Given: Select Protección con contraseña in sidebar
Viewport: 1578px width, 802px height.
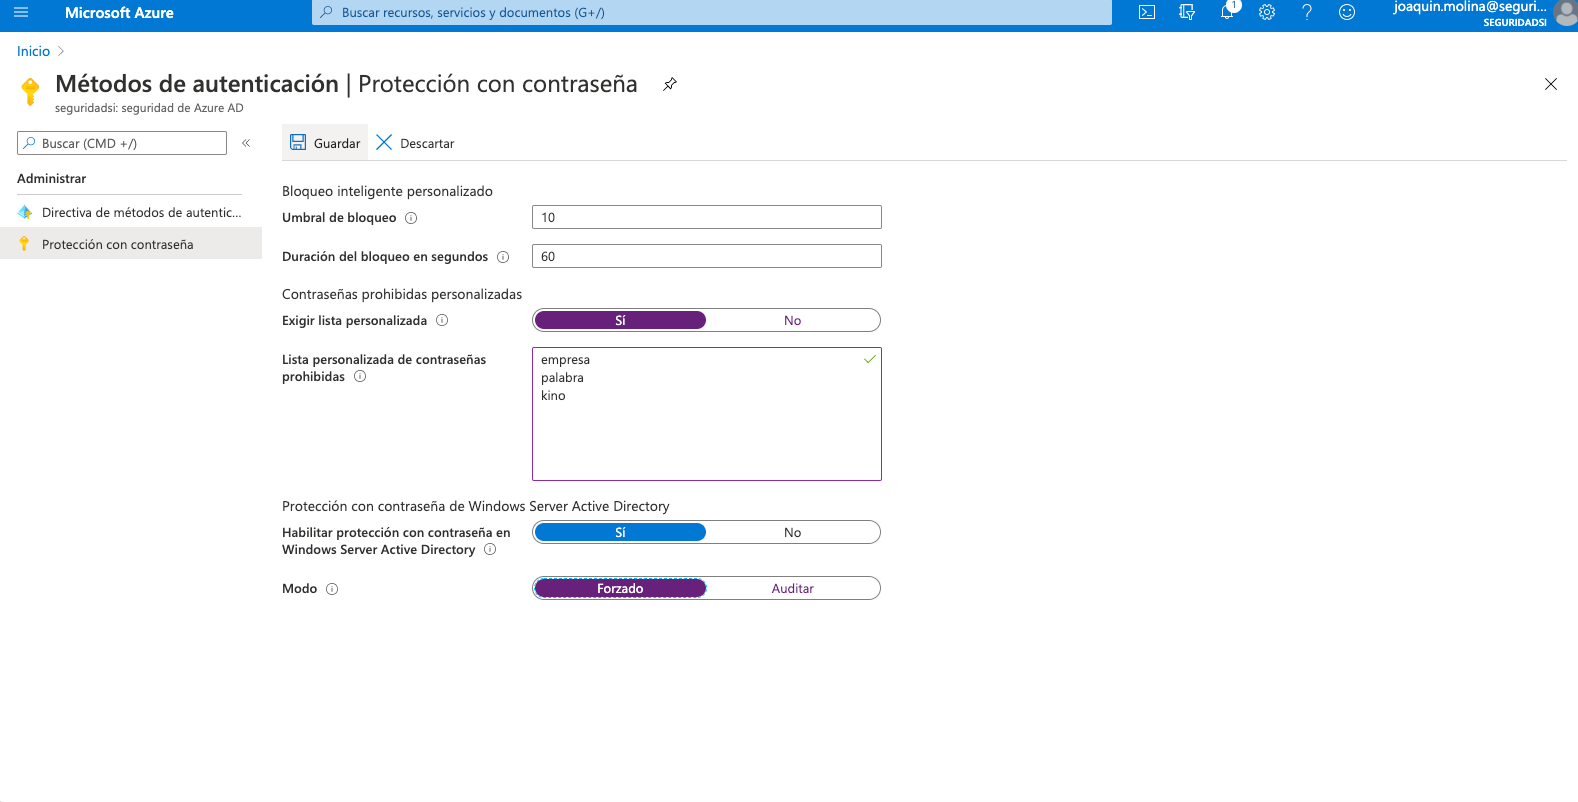Looking at the screenshot, I should coord(117,245).
